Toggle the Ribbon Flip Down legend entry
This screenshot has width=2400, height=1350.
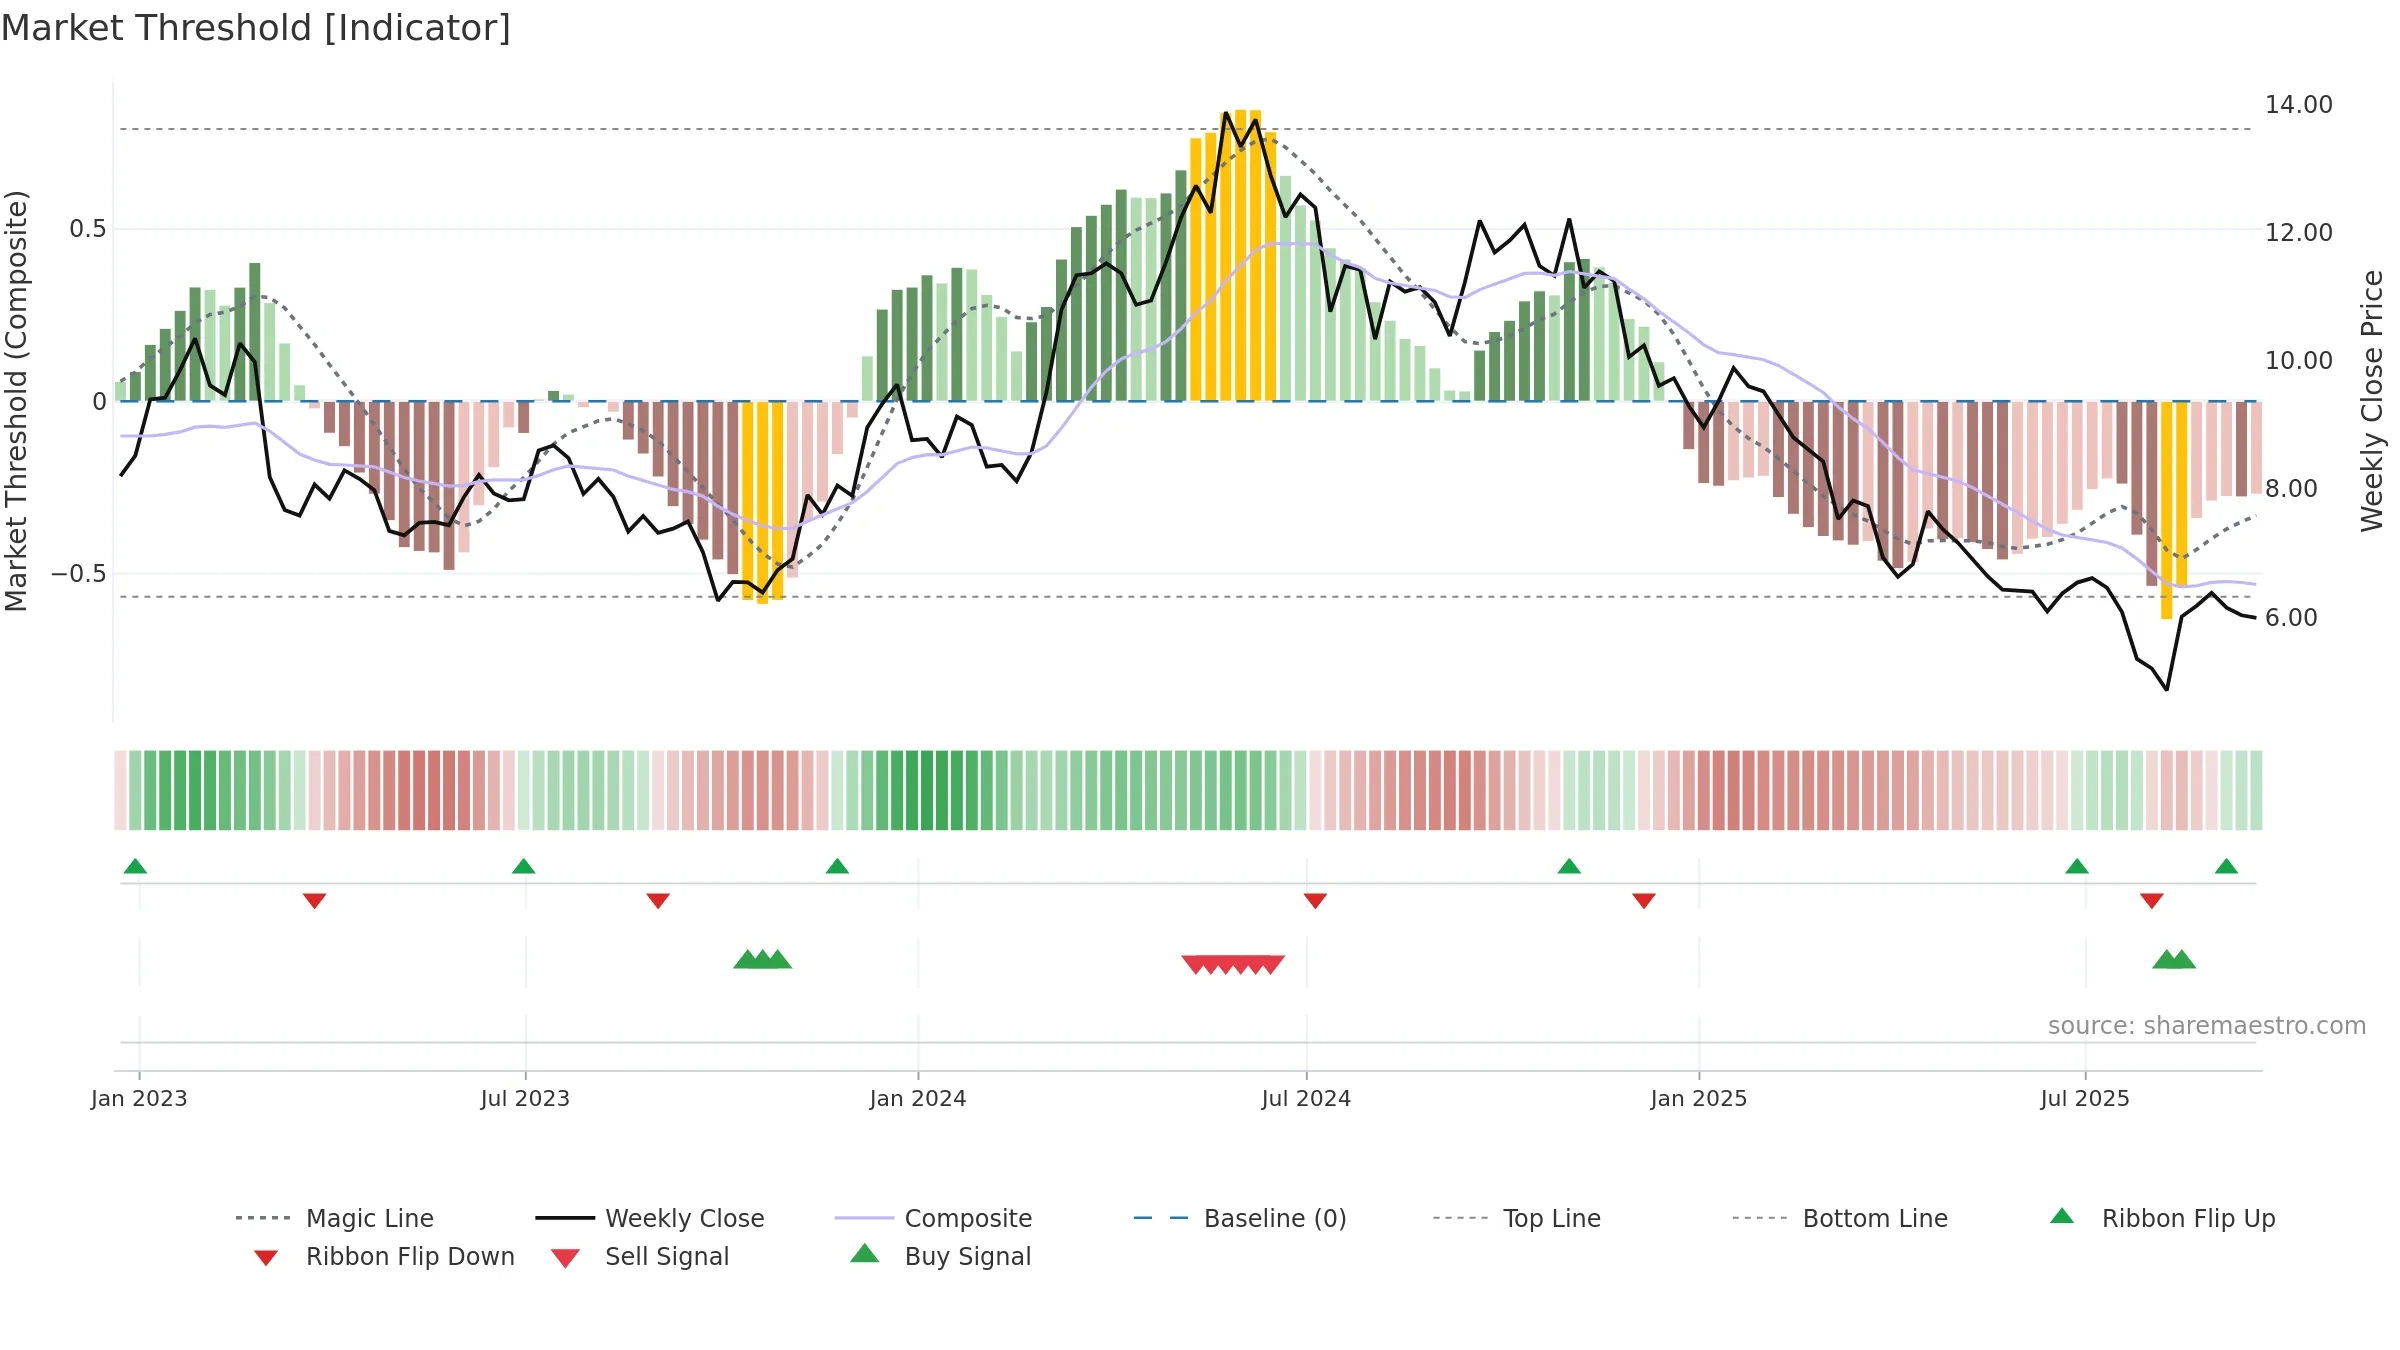[383, 1256]
